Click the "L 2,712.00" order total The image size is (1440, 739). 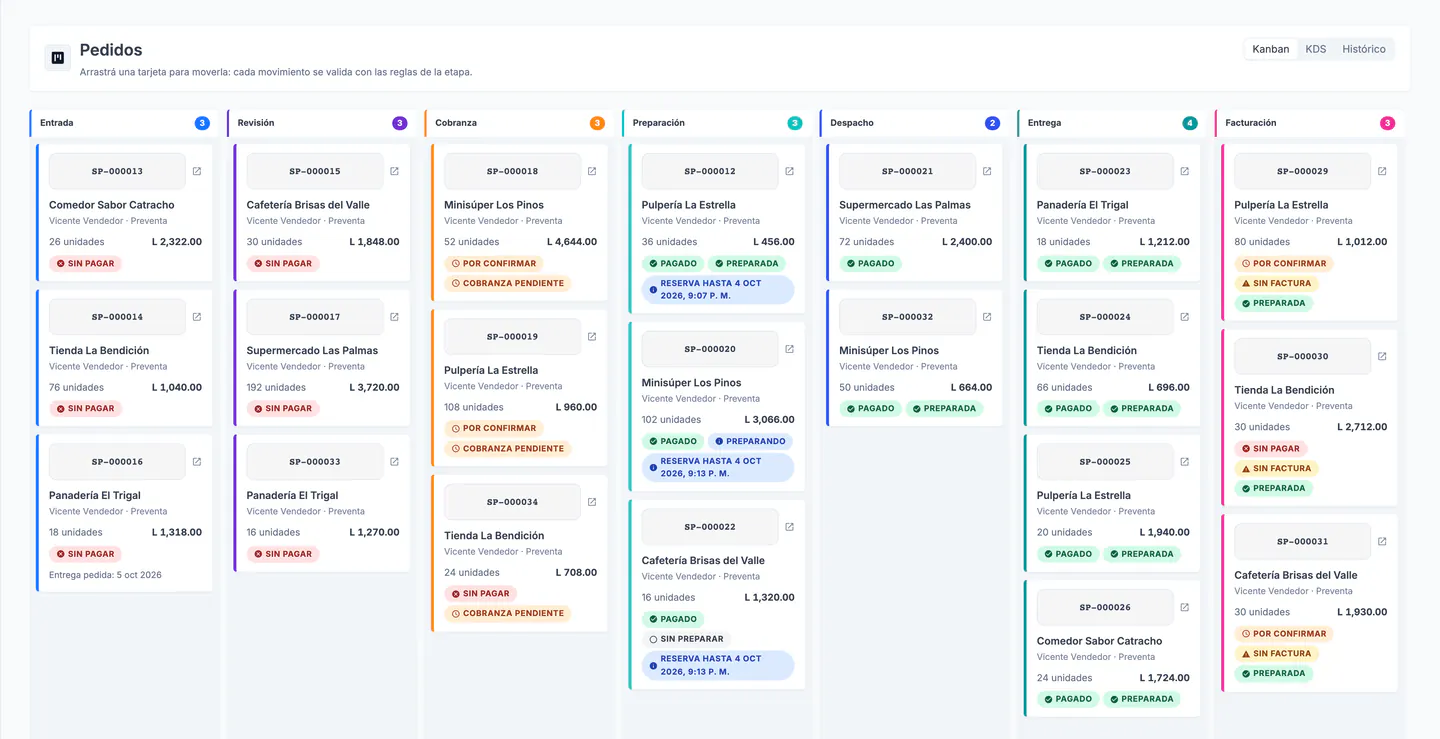(x=1362, y=427)
